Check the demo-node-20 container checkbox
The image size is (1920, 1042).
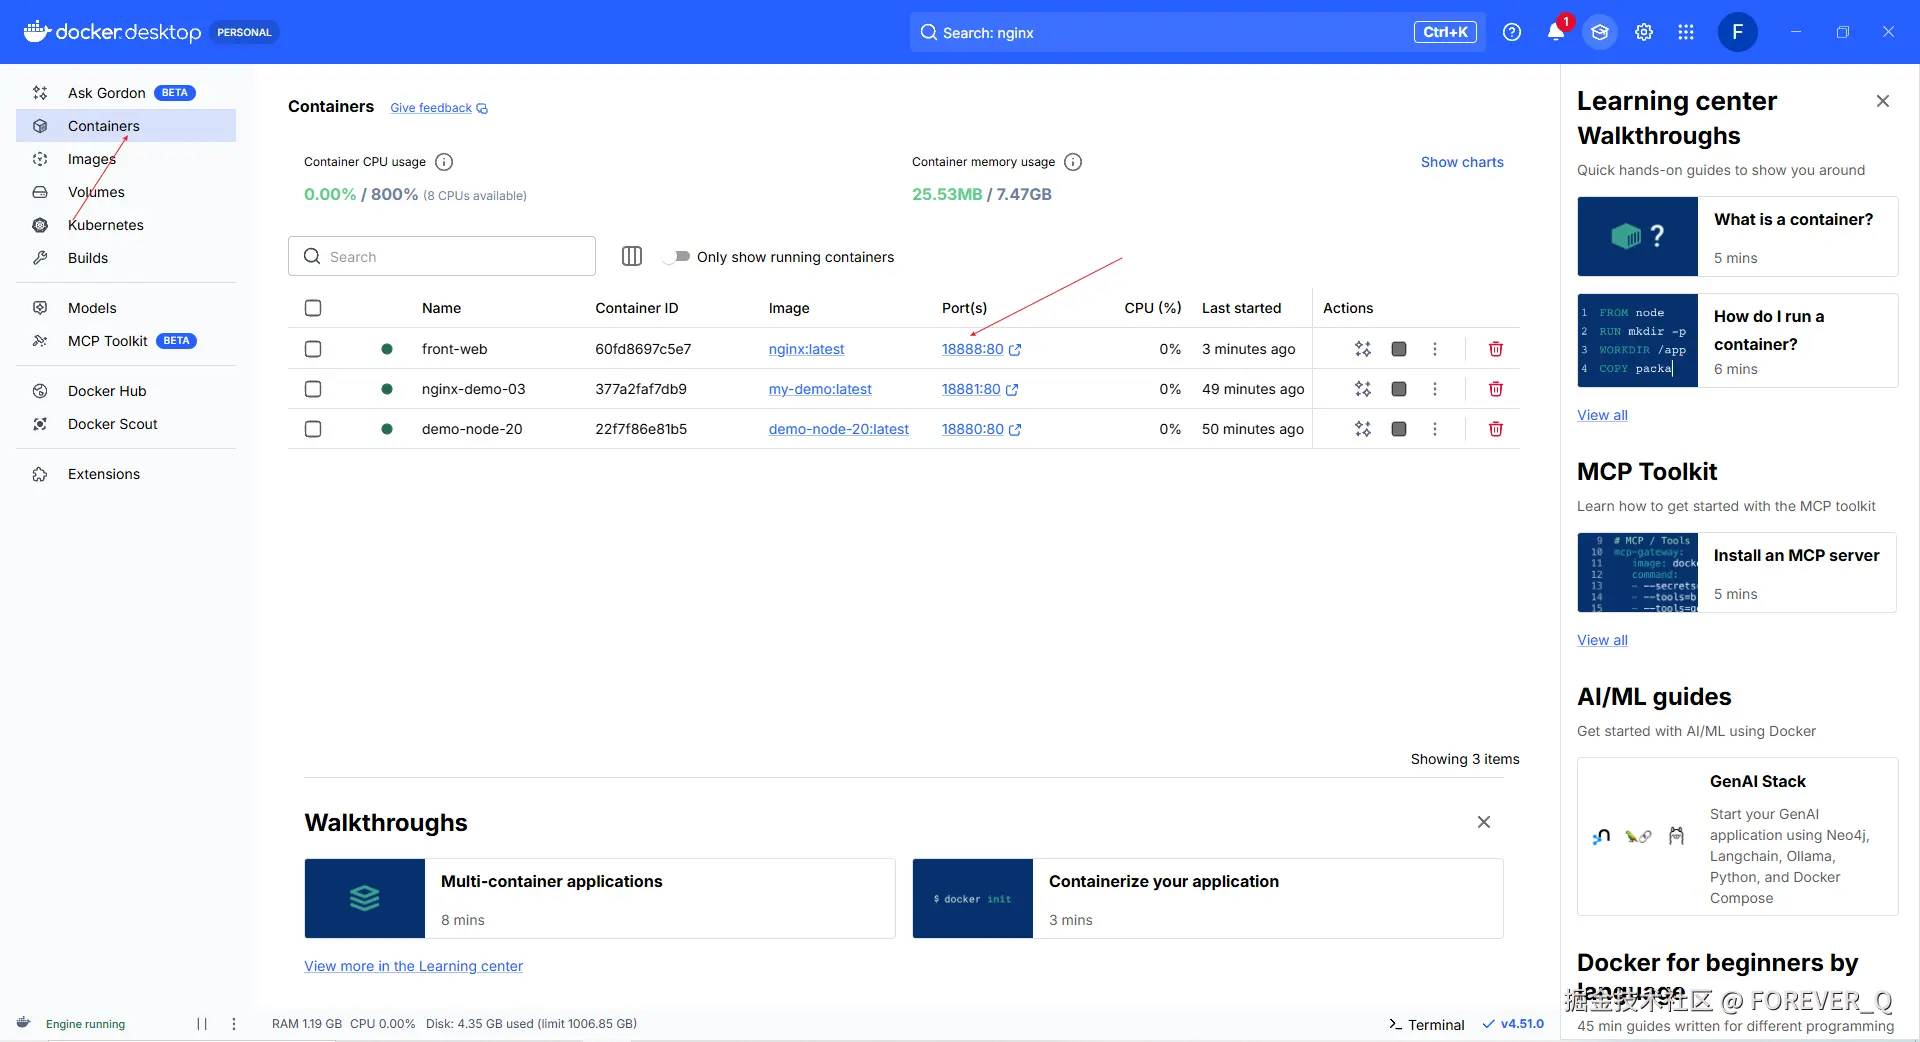[x=313, y=429]
